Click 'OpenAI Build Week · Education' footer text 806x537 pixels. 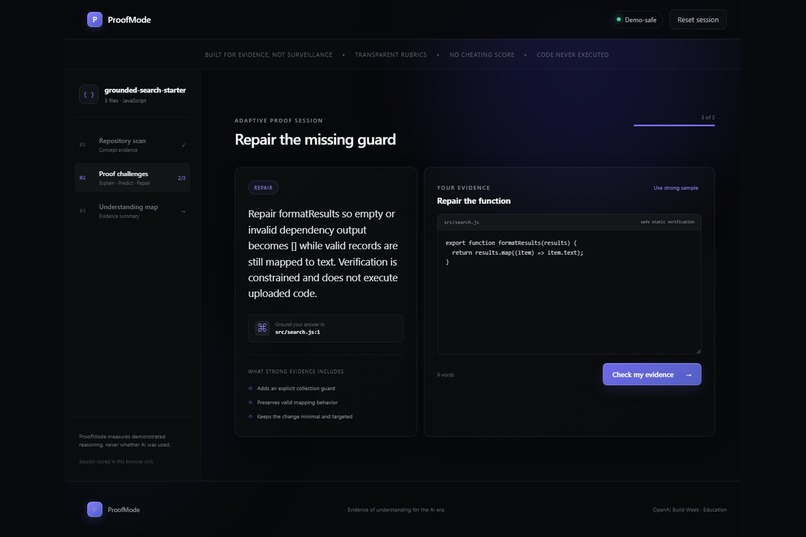tap(689, 510)
